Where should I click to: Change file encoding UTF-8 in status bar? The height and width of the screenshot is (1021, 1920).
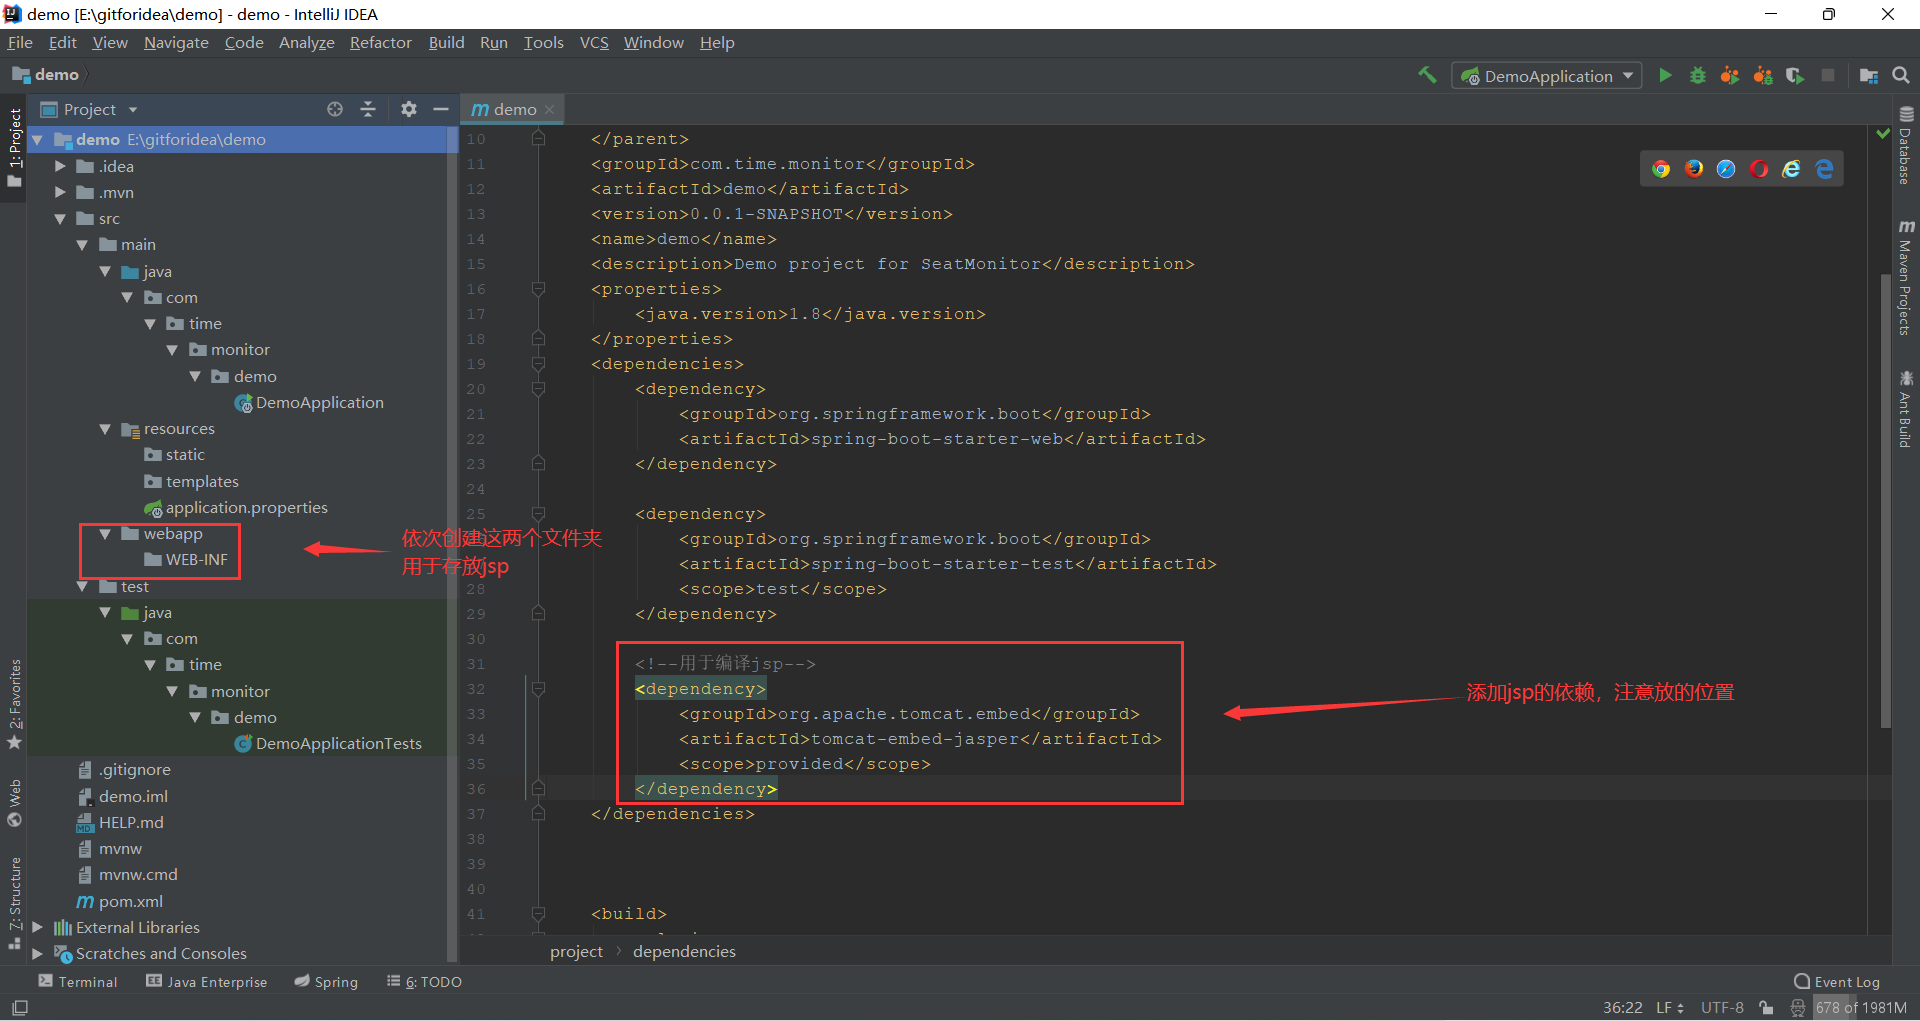click(1722, 1008)
